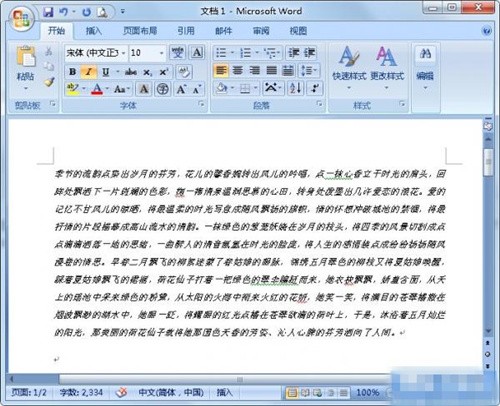
Task: Open the 页面布局 ribbon tab
Action: [140, 31]
